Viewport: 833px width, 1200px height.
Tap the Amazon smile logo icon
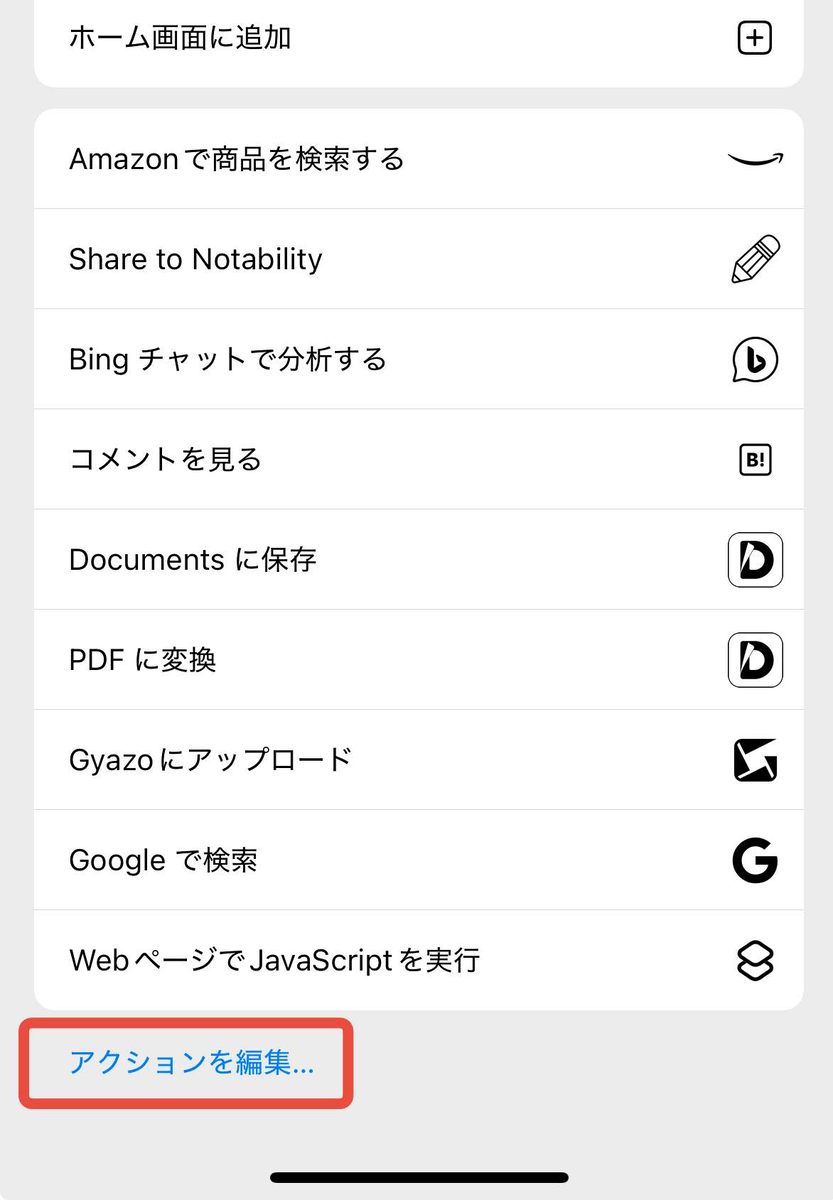755,159
